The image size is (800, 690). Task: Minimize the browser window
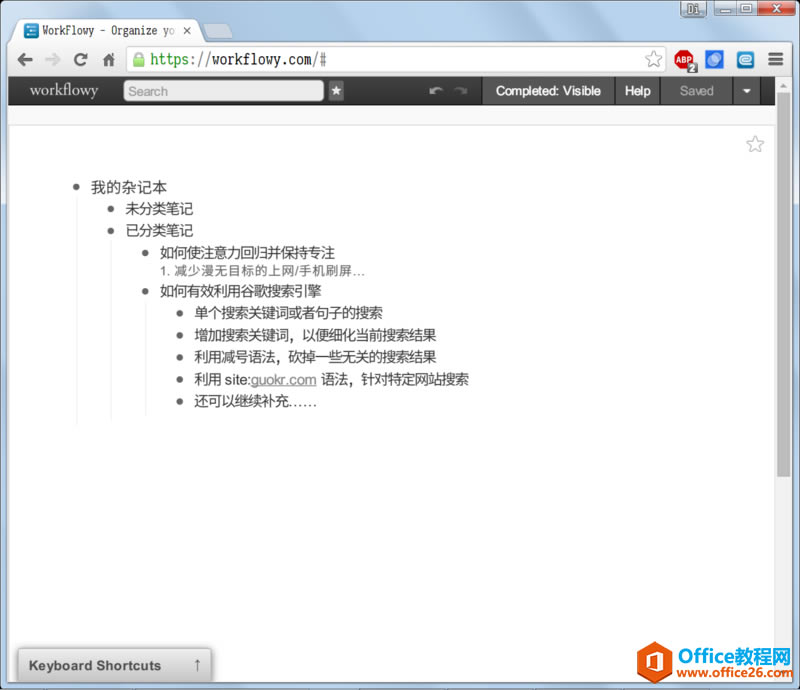[x=725, y=9]
